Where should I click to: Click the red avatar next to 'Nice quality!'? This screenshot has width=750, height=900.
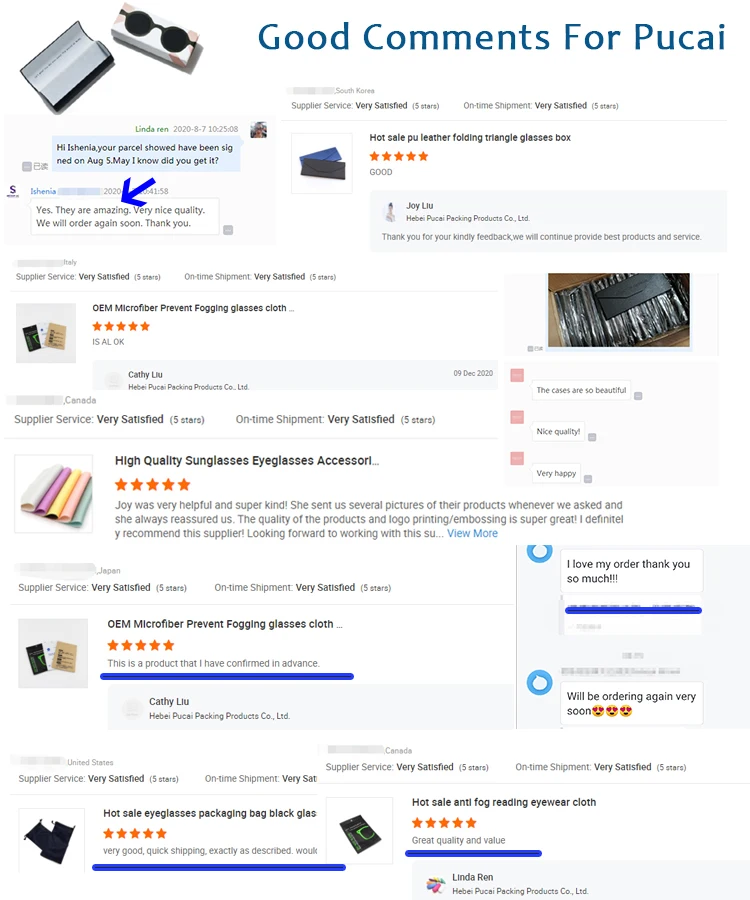point(517,417)
